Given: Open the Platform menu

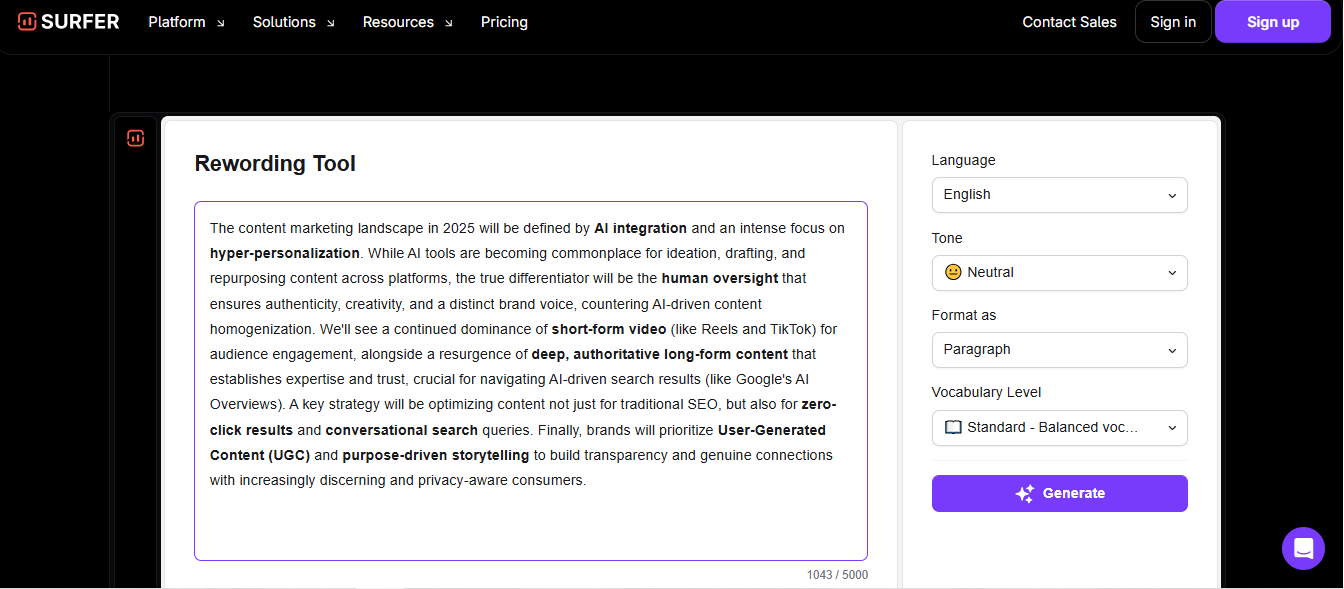Looking at the screenshot, I should point(177,22).
